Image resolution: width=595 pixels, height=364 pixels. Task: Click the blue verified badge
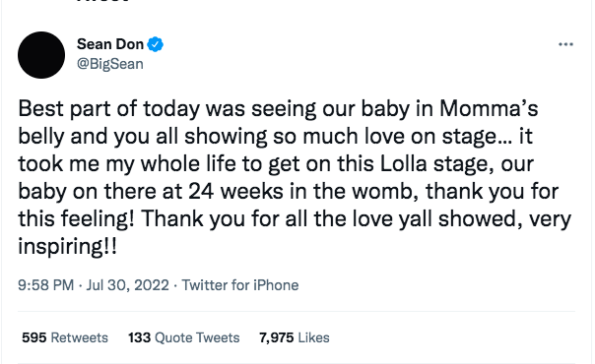155,44
